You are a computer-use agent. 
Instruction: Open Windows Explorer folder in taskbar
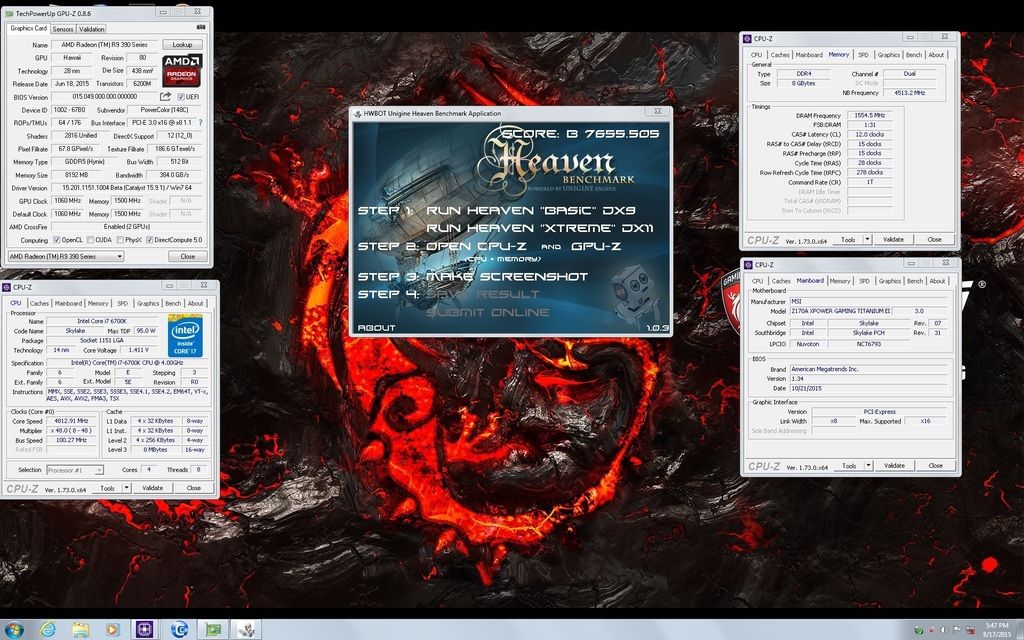pyautogui.click(x=80, y=629)
